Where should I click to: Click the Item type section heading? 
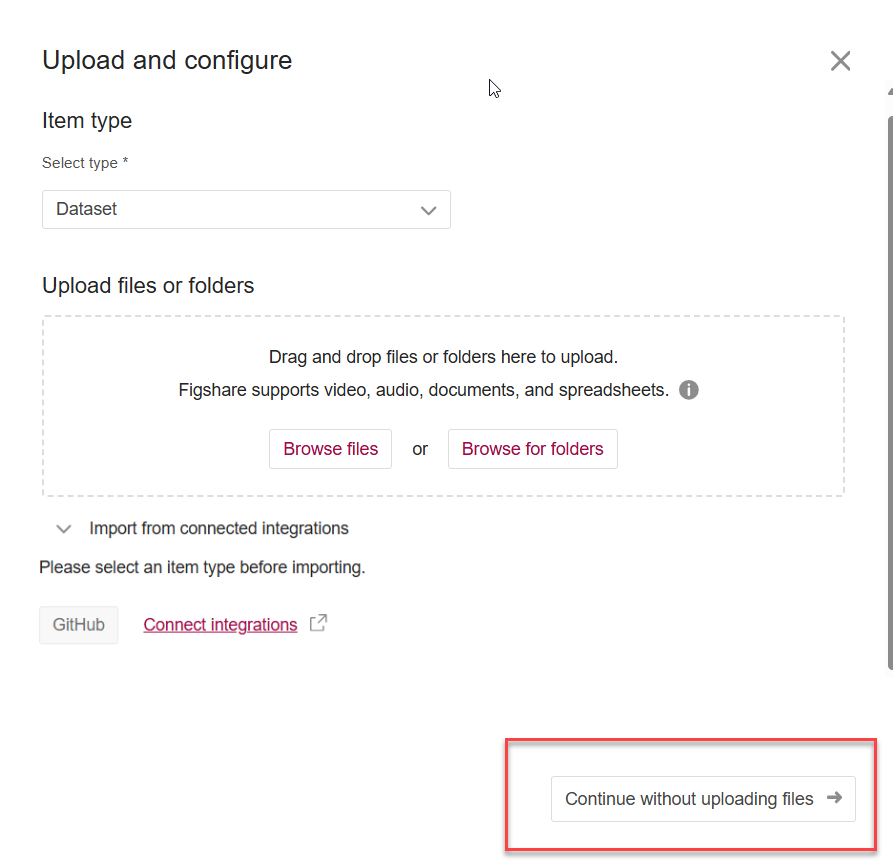(x=87, y=121)
